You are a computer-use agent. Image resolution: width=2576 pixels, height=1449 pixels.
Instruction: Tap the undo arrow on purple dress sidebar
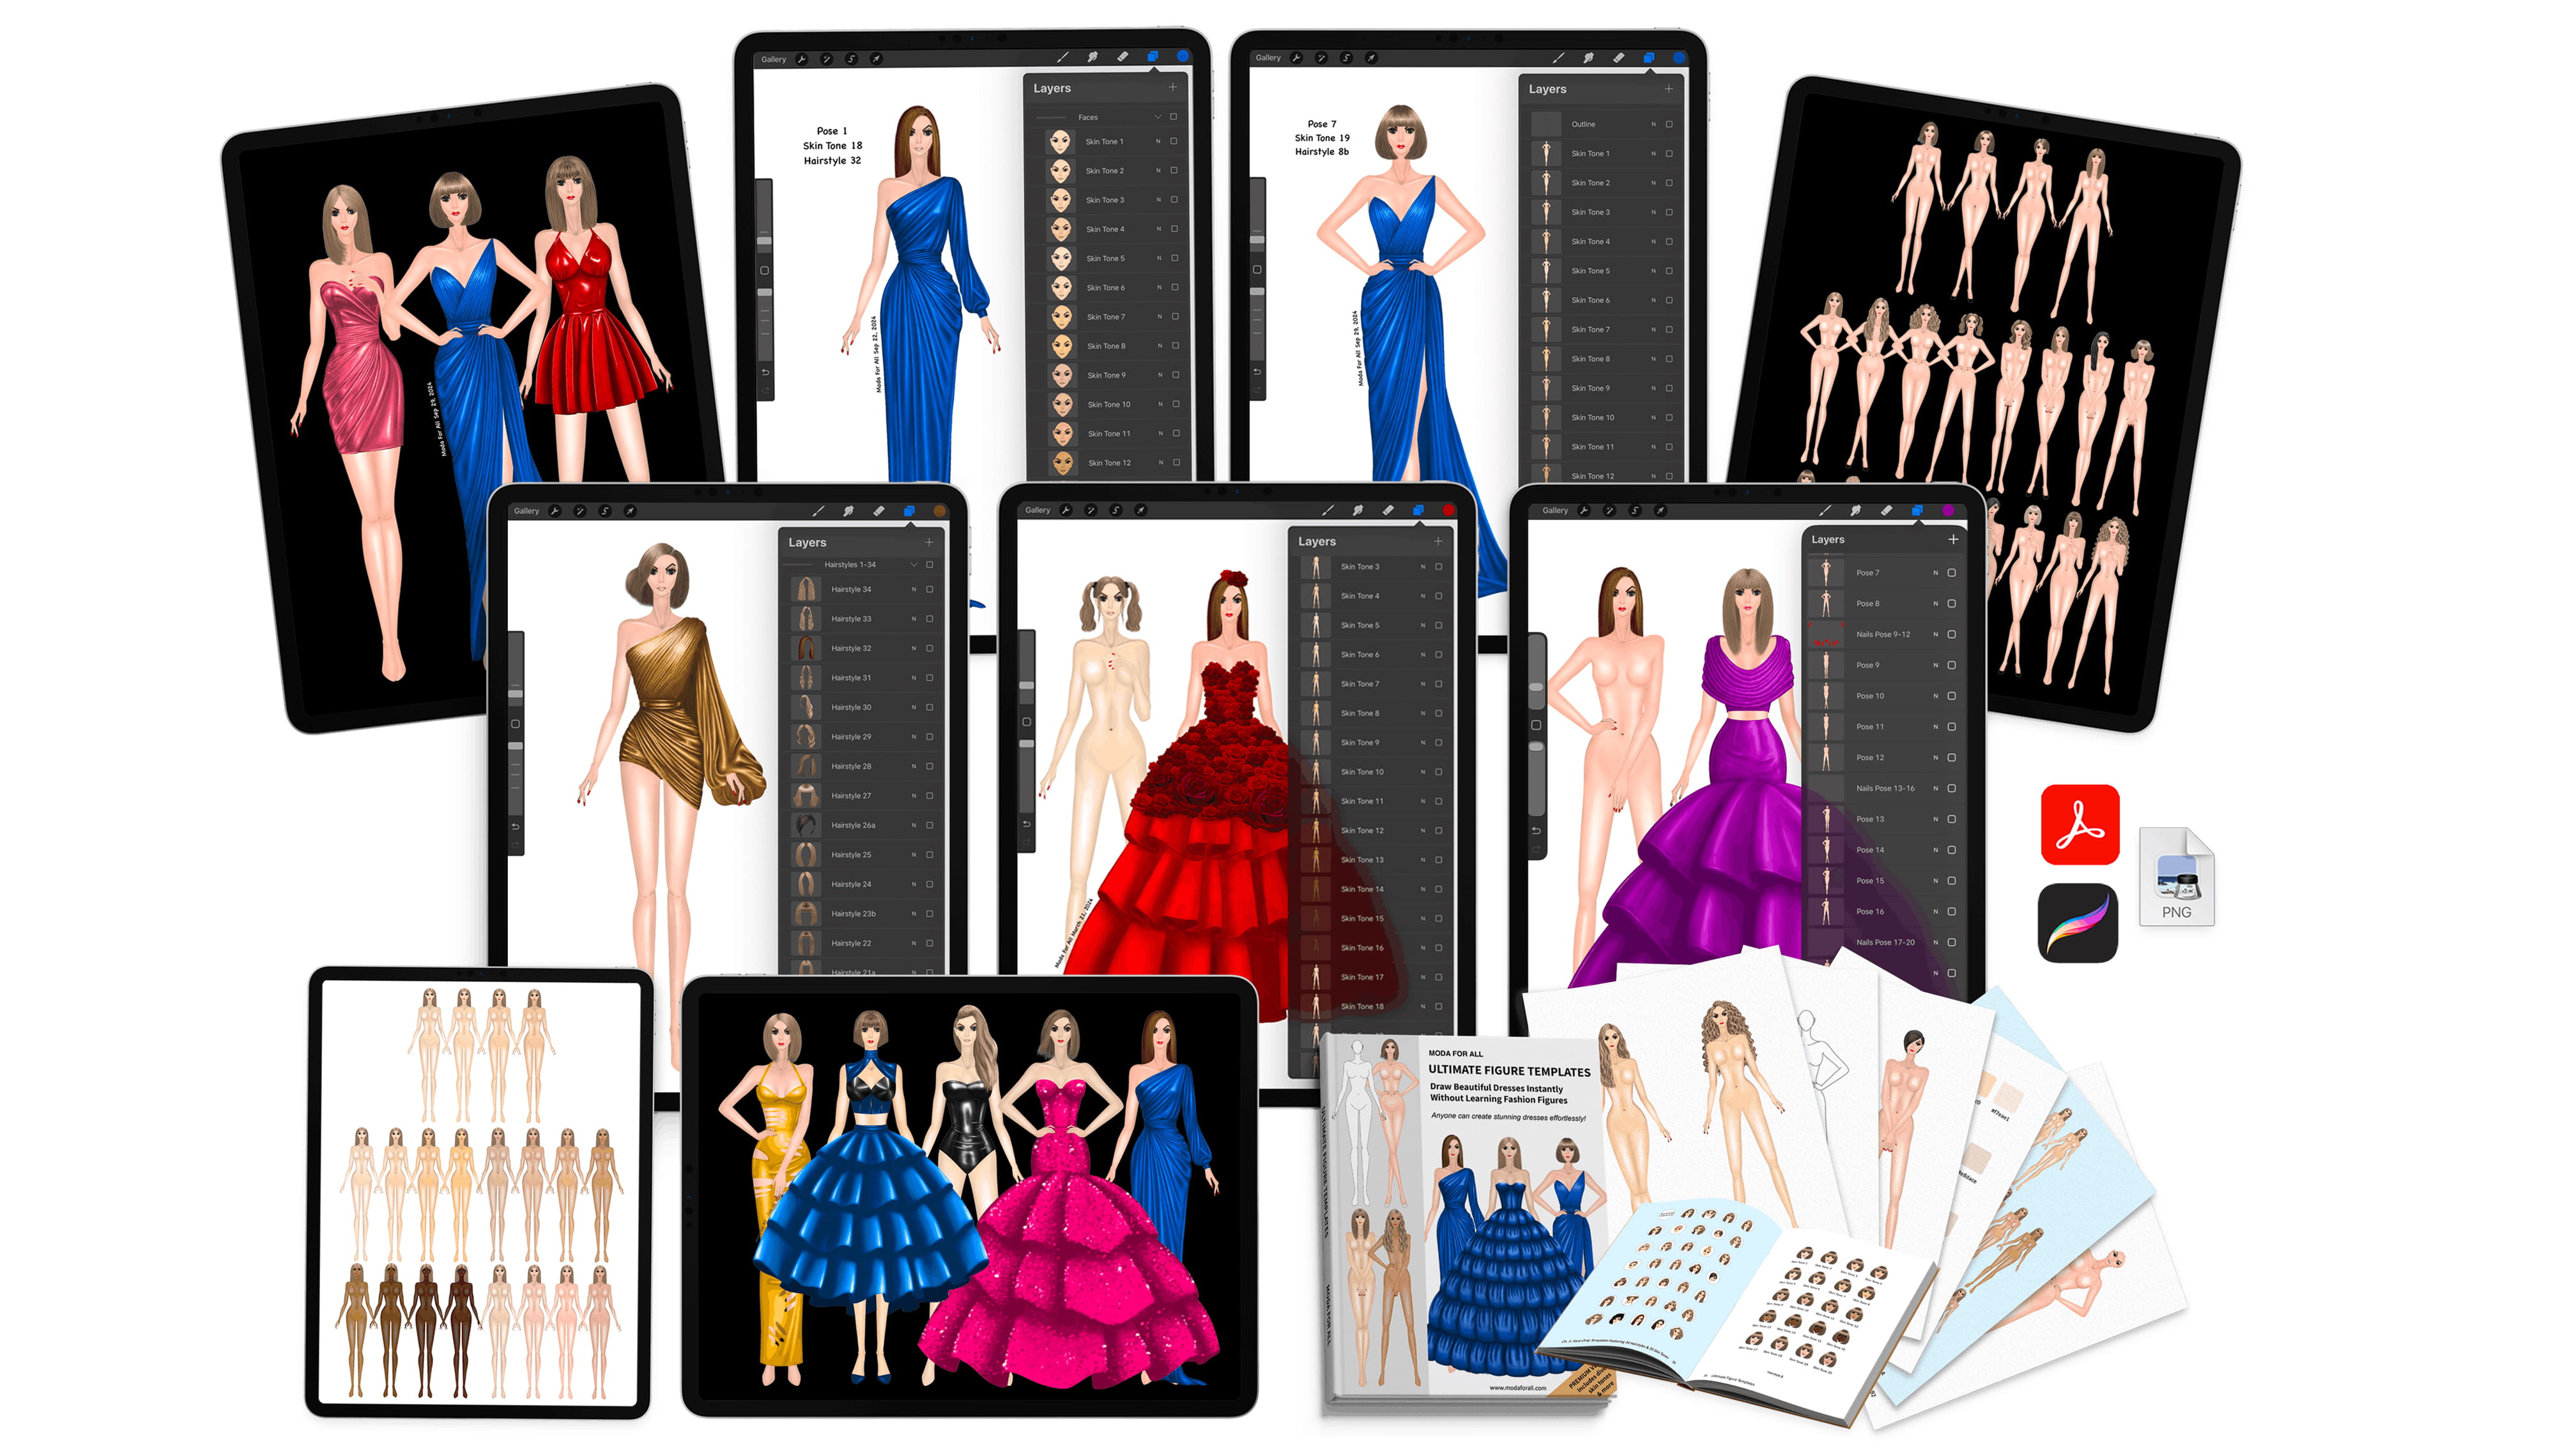1536,831
